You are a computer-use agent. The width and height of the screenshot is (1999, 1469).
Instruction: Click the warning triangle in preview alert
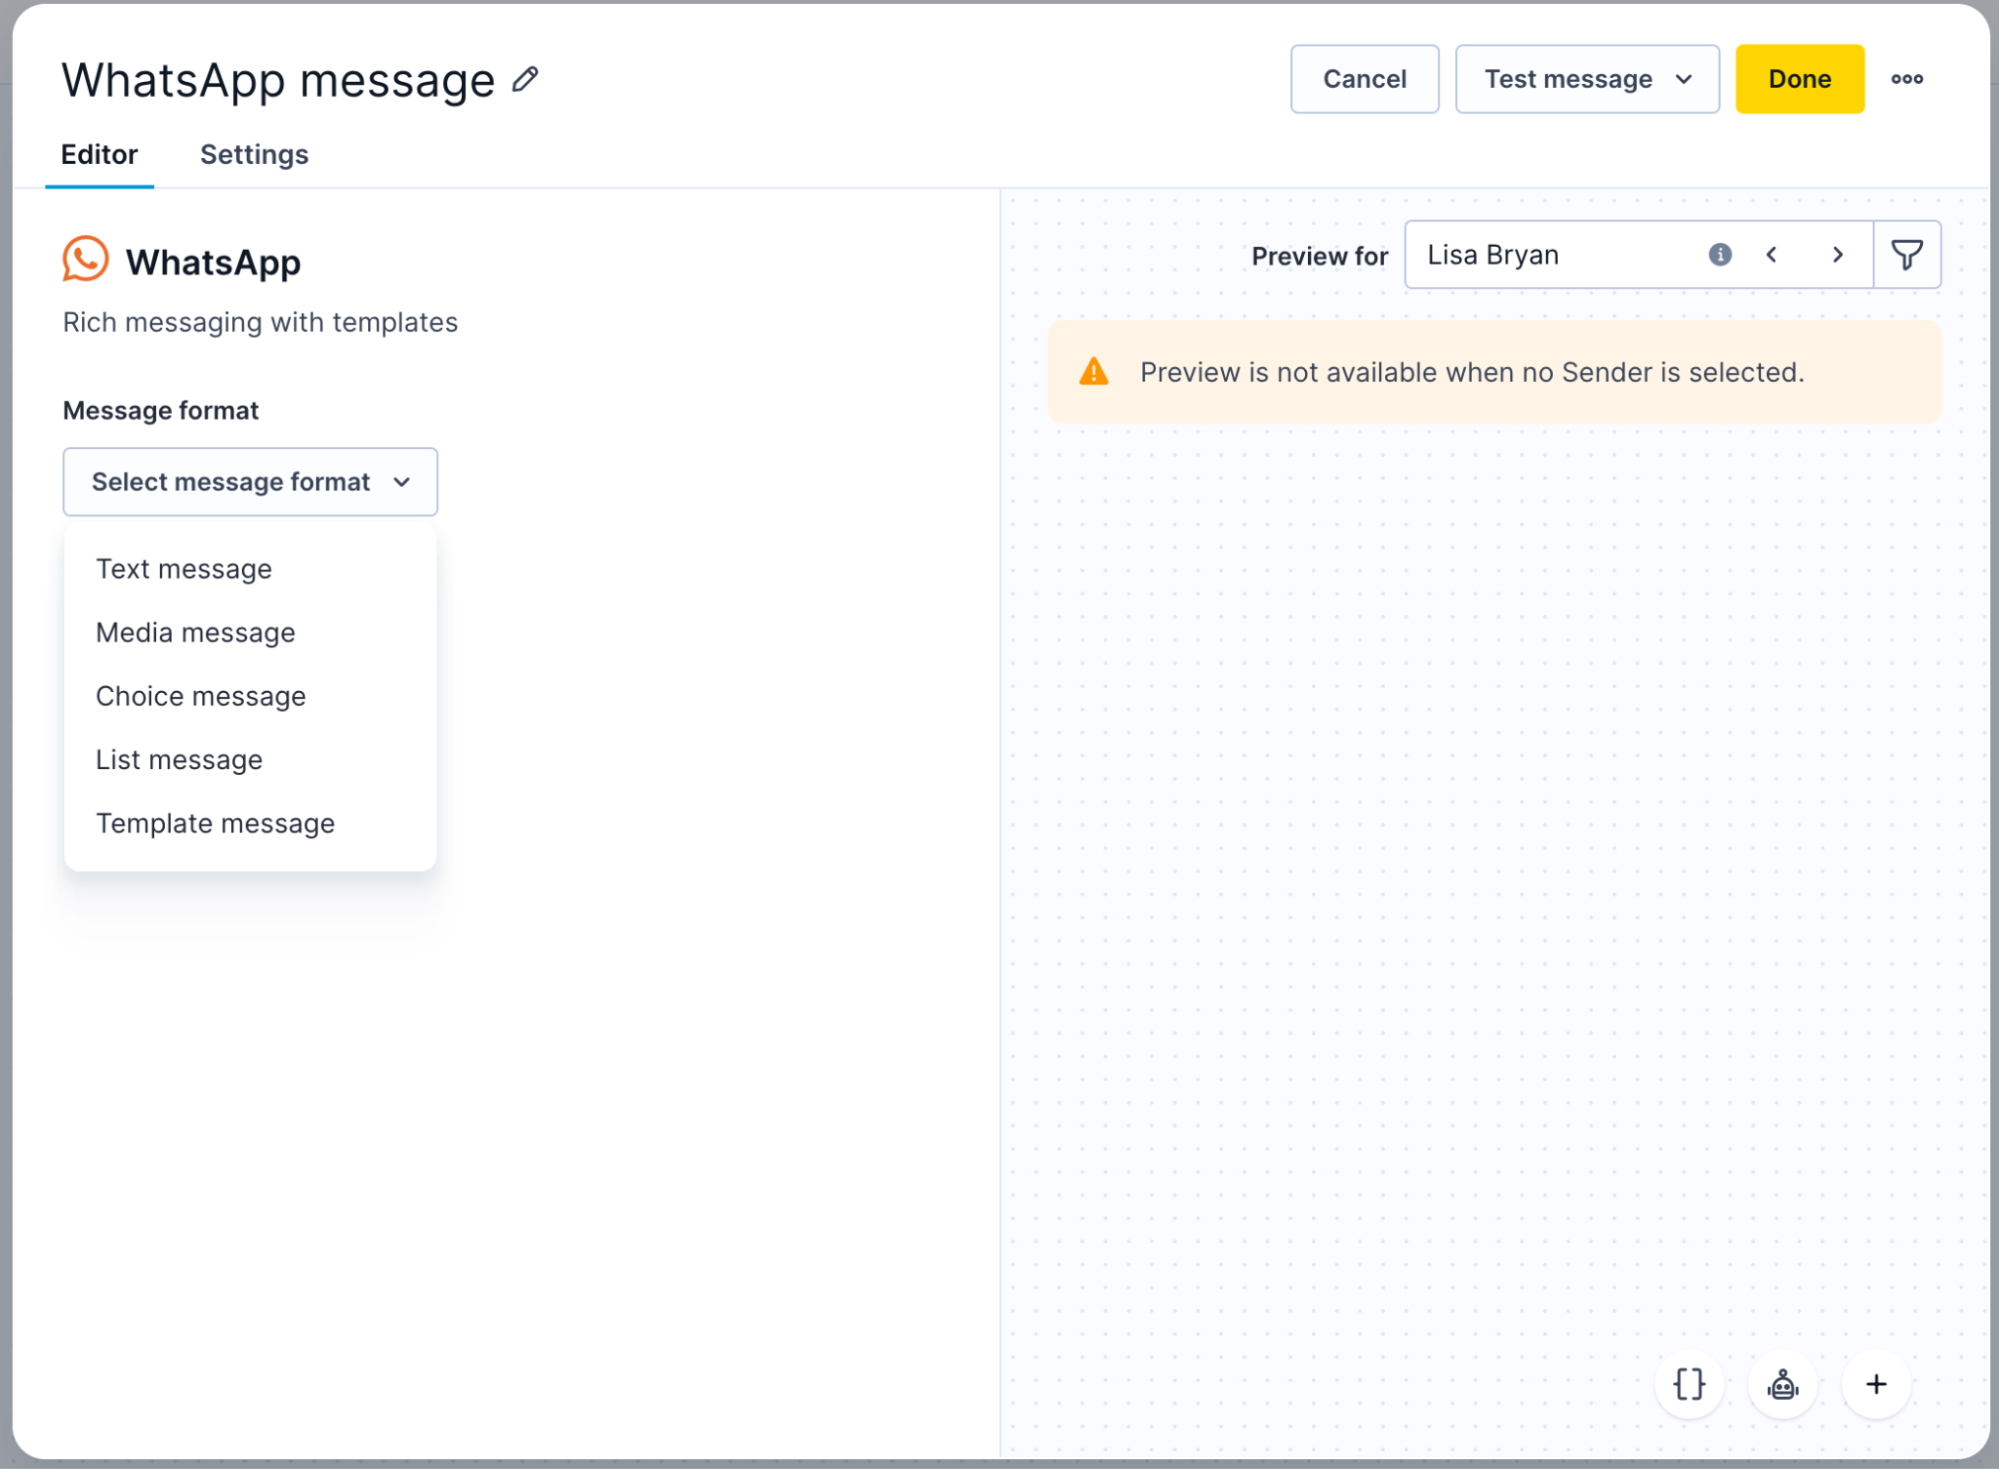pos(1094,372)
